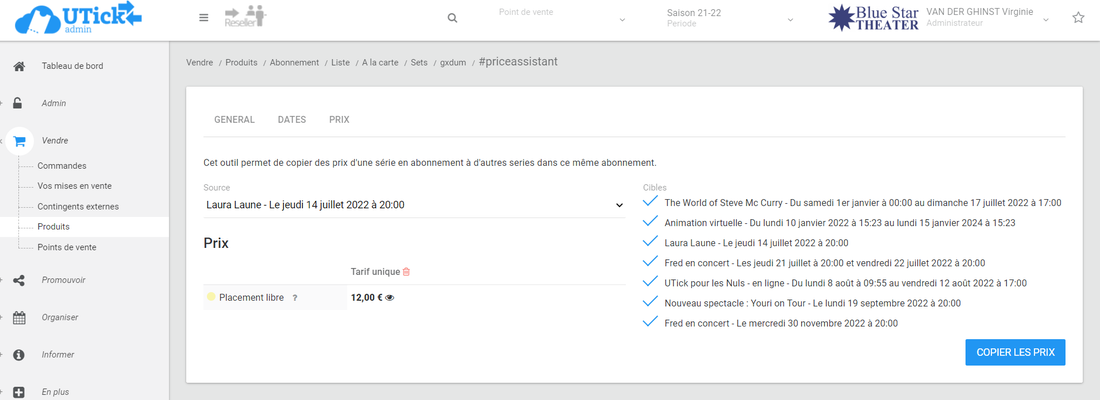The image size is (1100, 400).
Task: Click the Organiser calendar icon
Action: click(x=19, y=318)
